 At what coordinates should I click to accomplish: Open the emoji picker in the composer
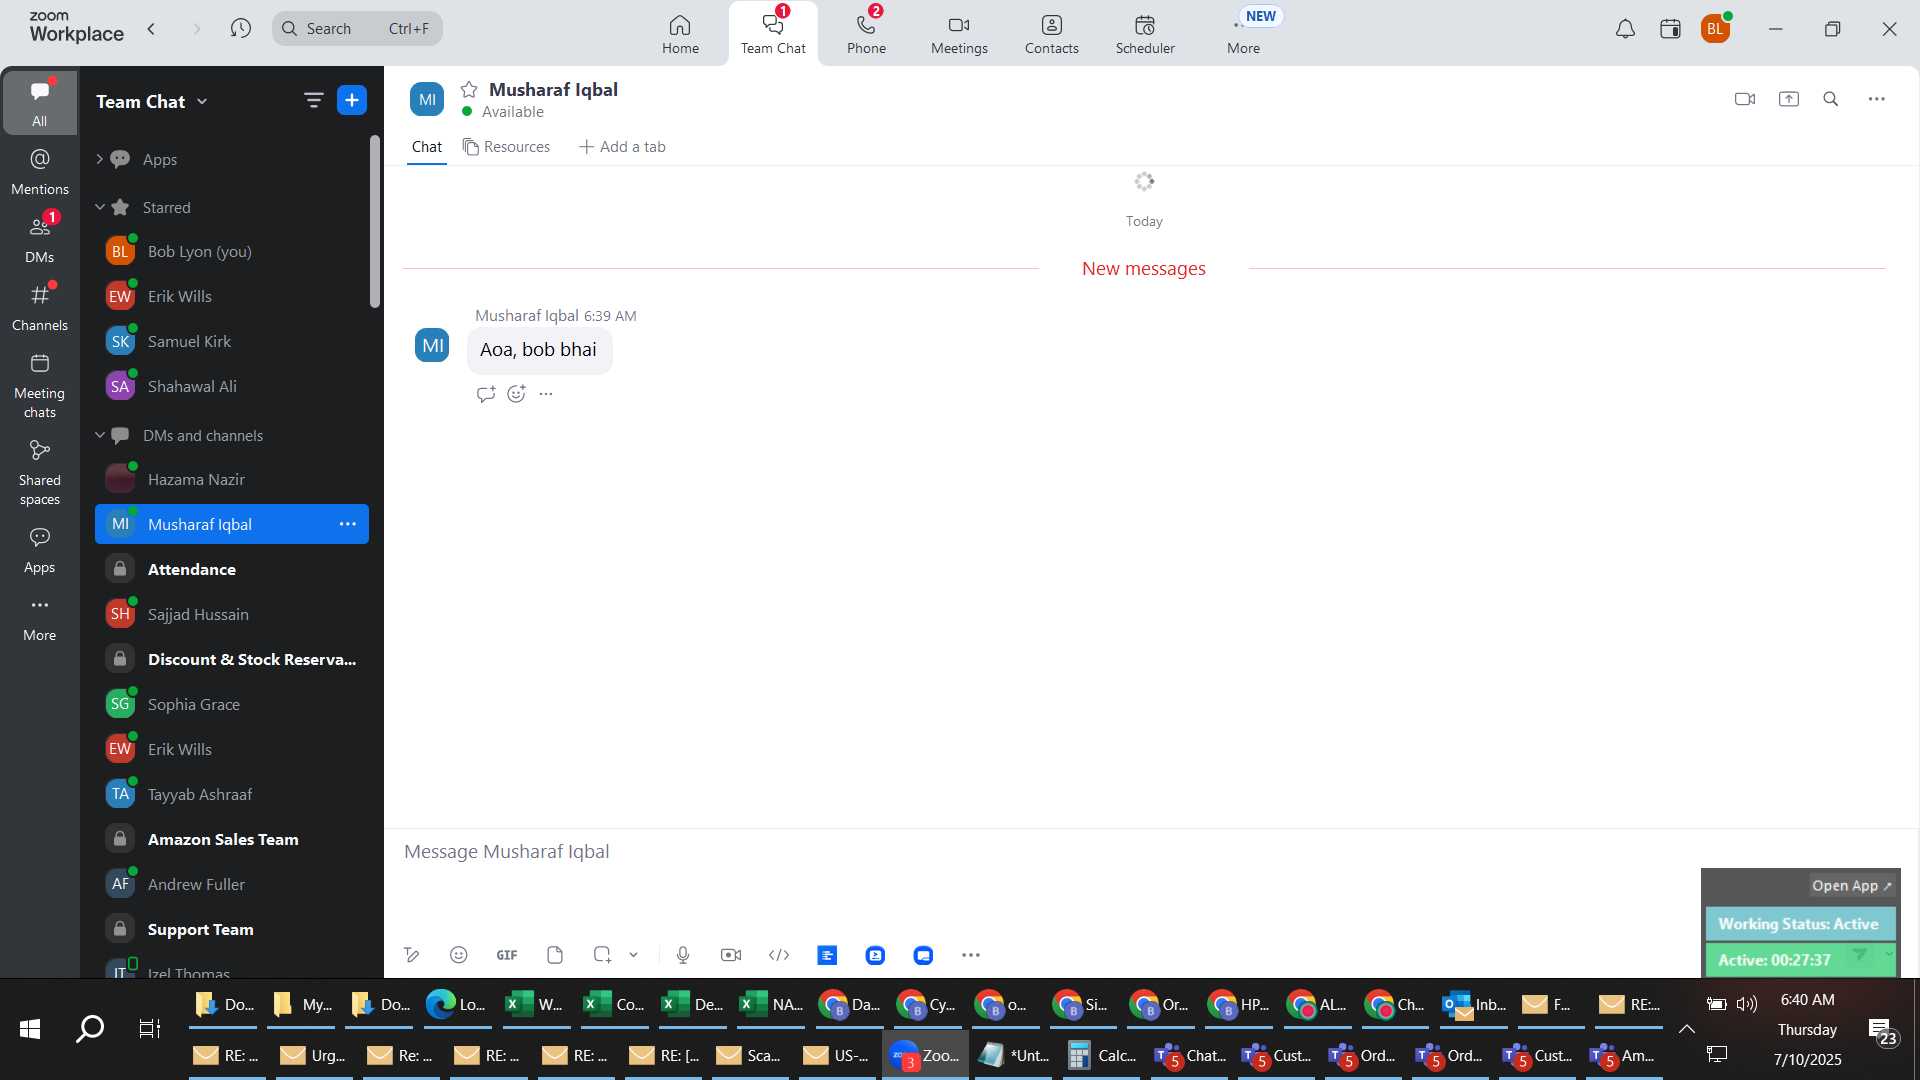pyautogui.click(x=459, y=955)
